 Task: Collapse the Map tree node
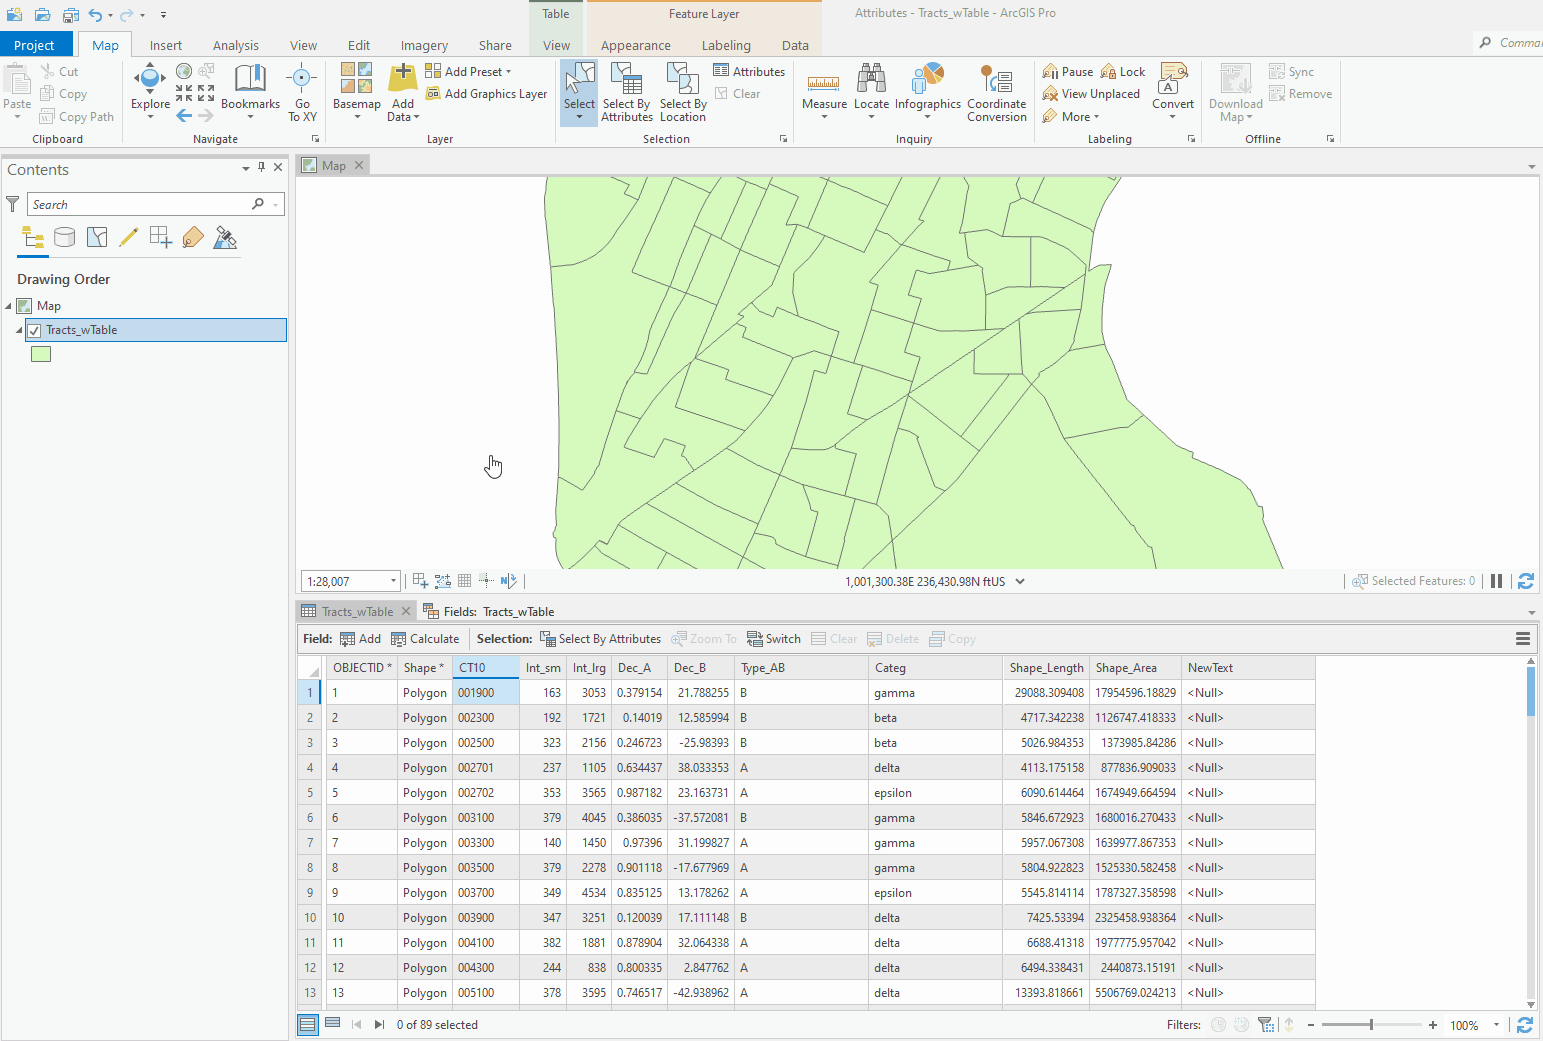tap(9, 306)
